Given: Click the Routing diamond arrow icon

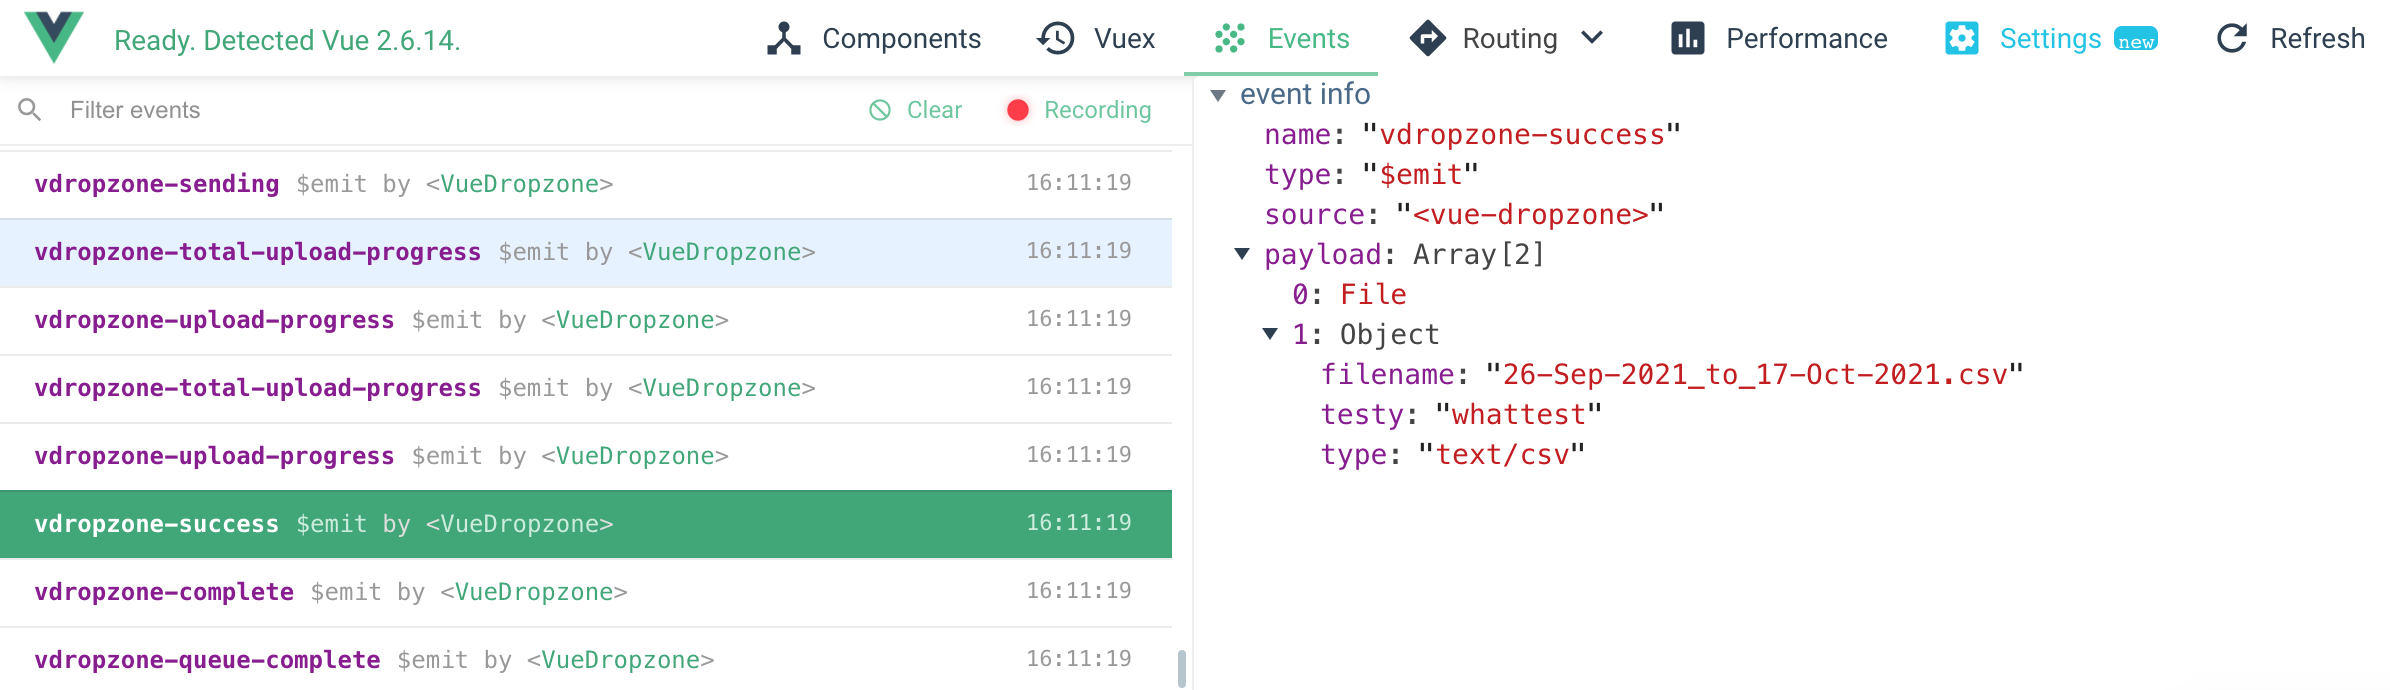Looking at the screenshot, I should (1428, 39).
